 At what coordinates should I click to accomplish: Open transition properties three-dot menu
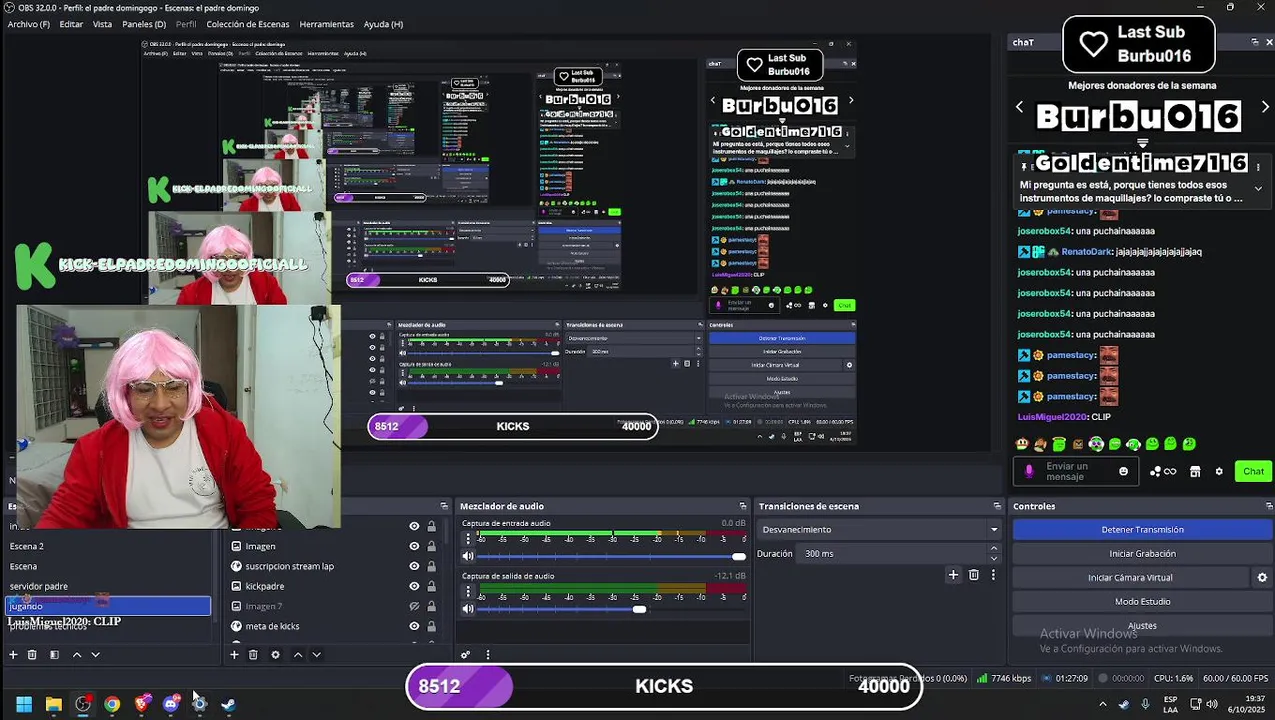tap(993, 575)
